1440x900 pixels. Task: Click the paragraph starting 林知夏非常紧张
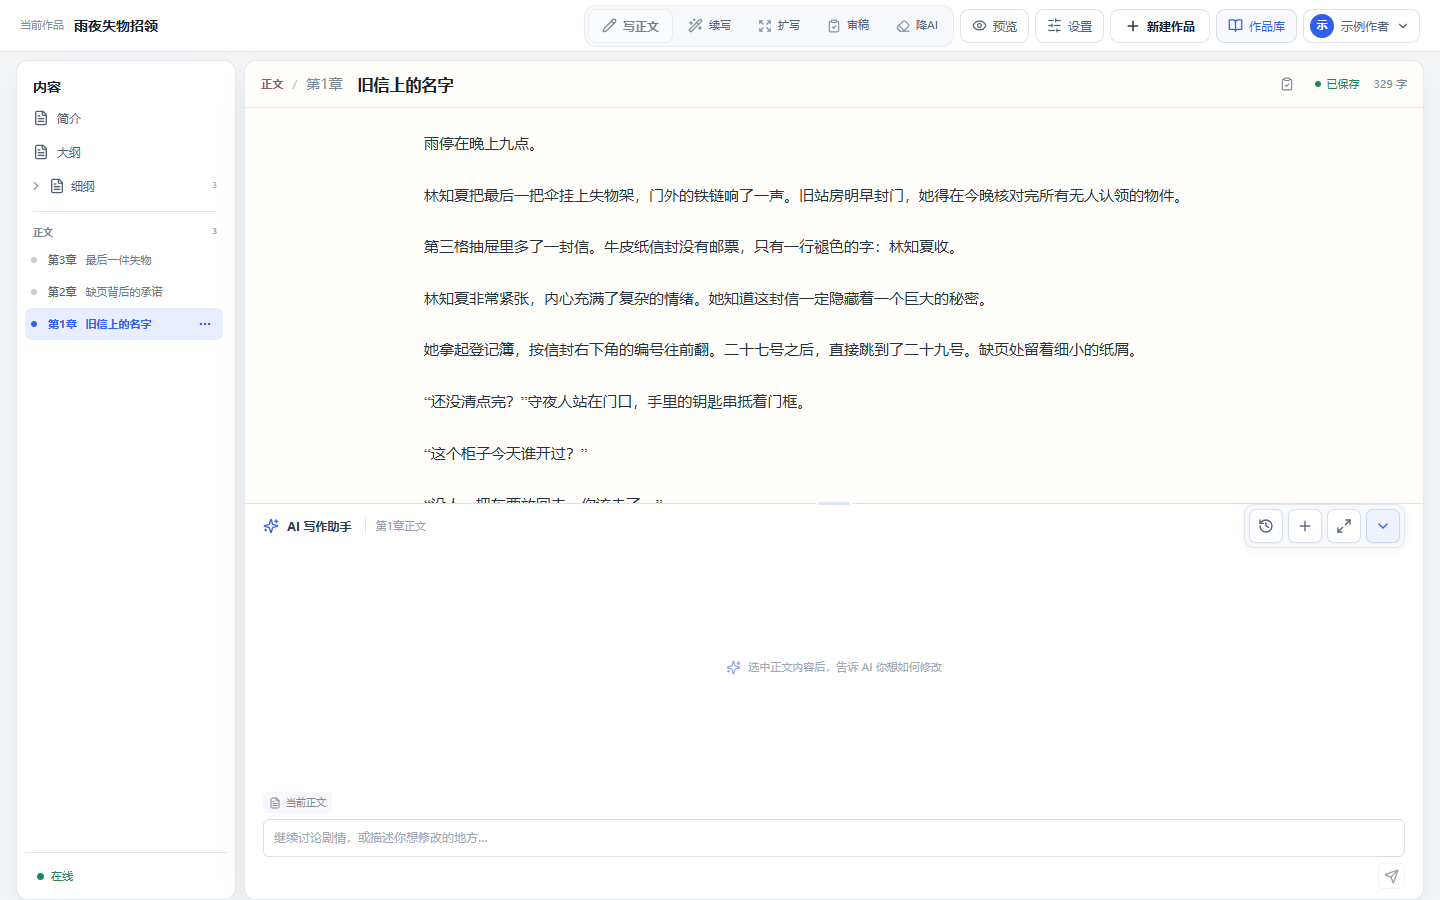click(708, 299)
